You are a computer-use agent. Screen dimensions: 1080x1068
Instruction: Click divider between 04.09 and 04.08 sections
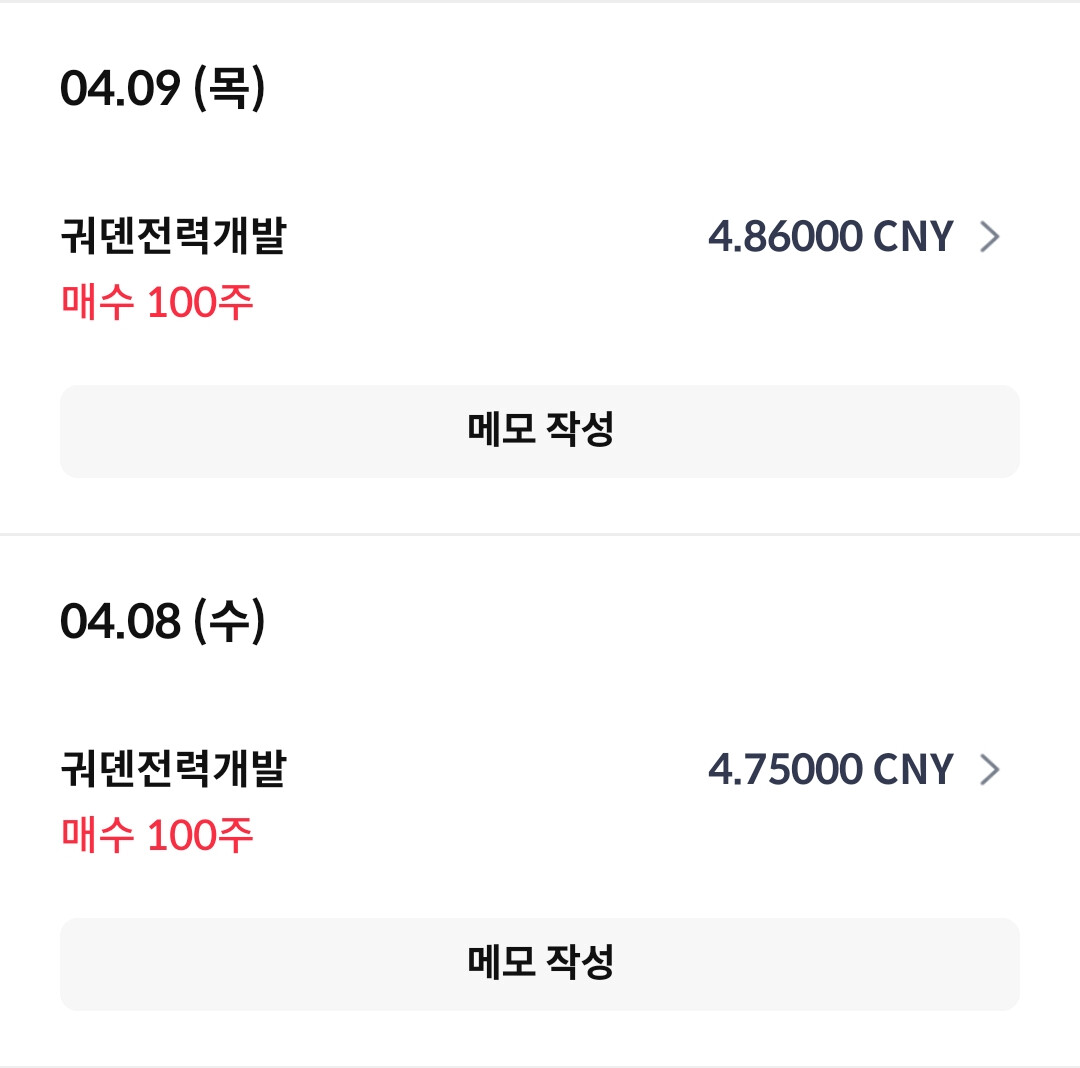click(540, 534)
